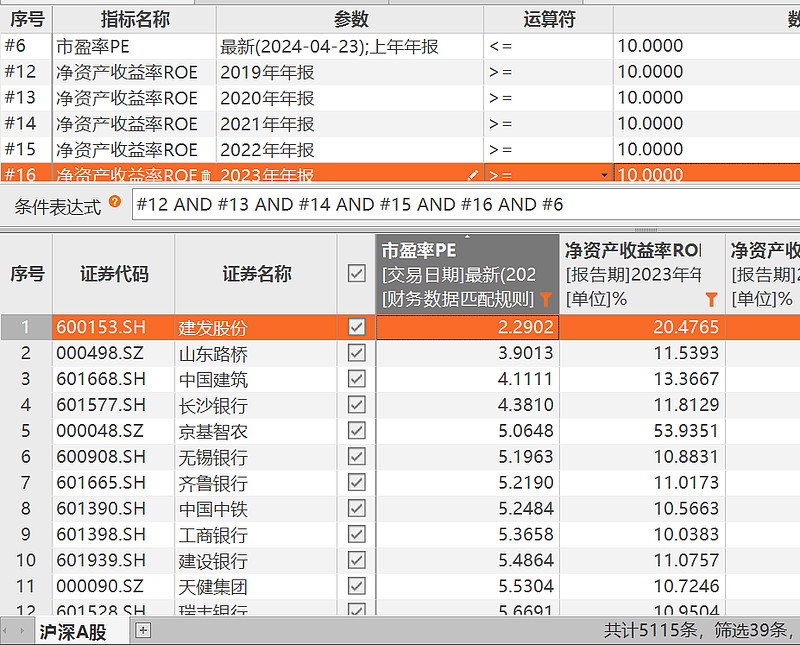The width and height of the screenshot is (800, 645).
Task: Click stock name 京基智农
Action: coord(213,432)
